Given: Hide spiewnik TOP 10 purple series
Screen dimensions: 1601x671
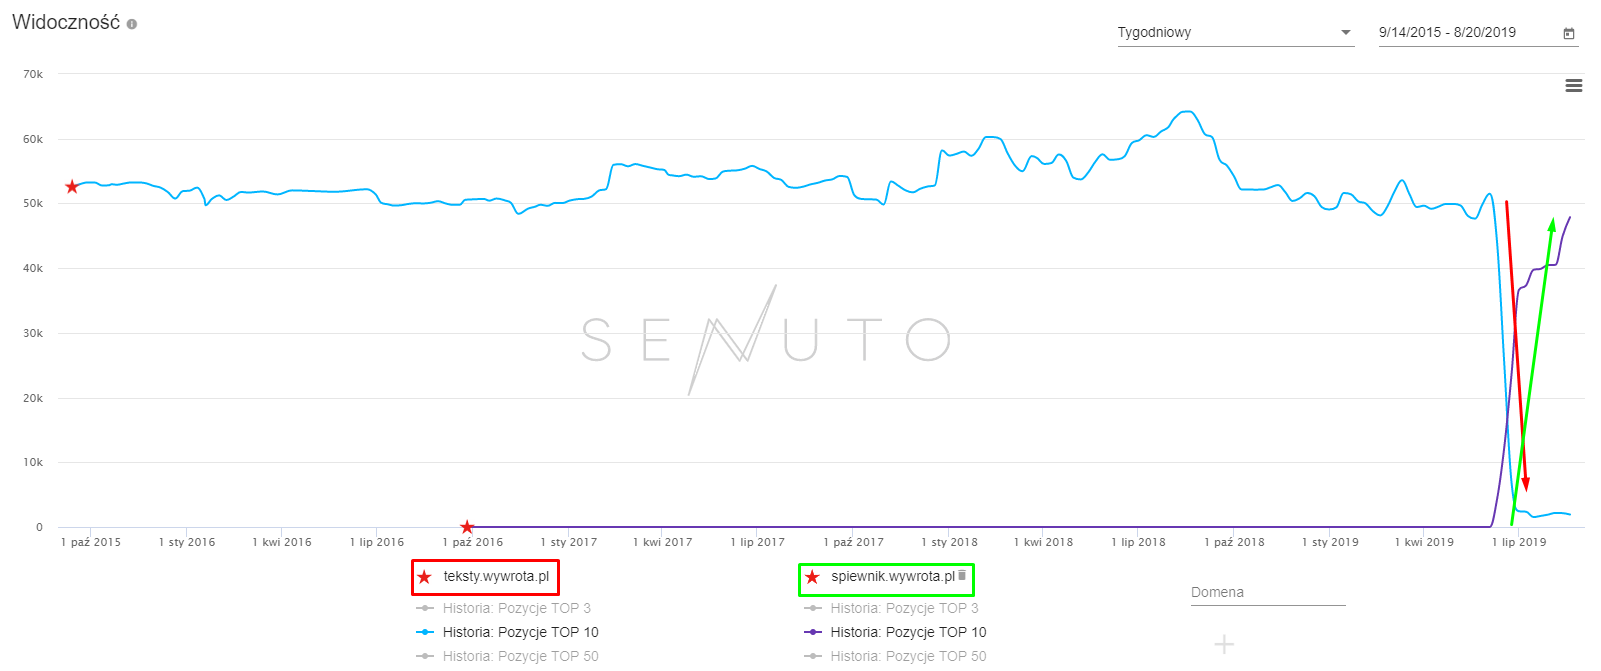Looking at the screenshot, I should tap(907, 632).
